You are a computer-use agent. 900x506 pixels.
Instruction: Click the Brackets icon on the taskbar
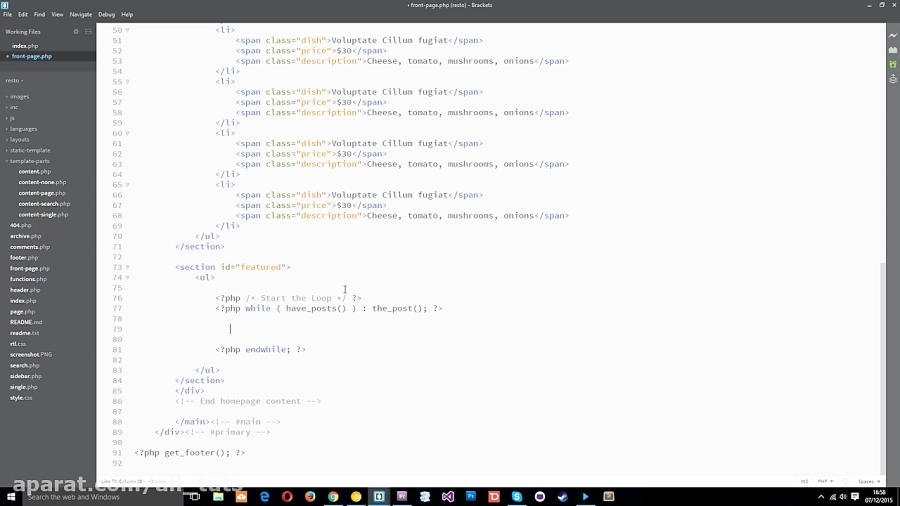tap(379, 497)
